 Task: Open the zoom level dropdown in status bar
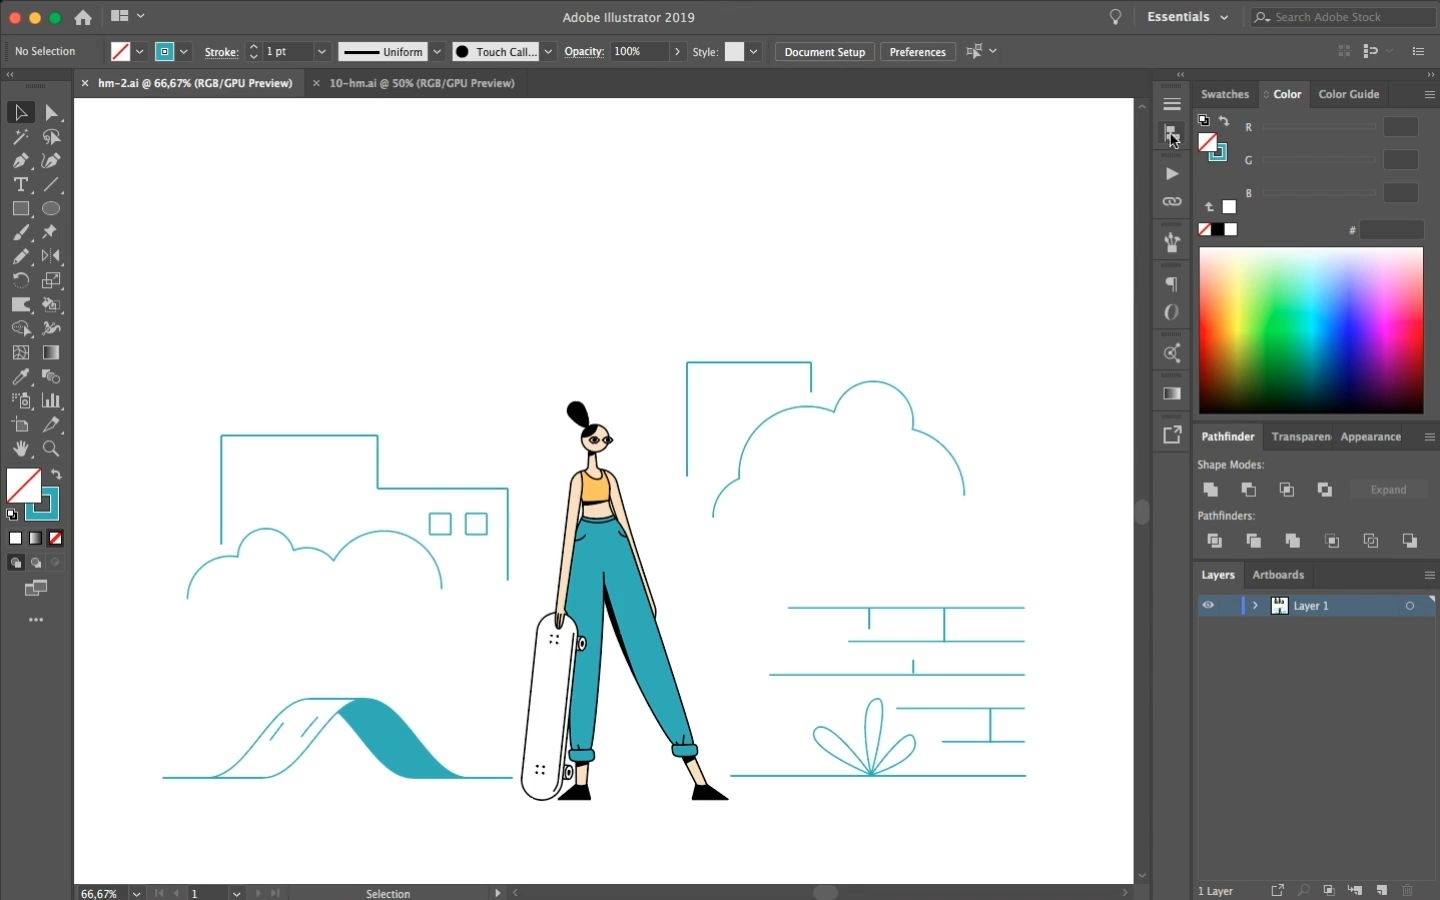click(136, 893)
